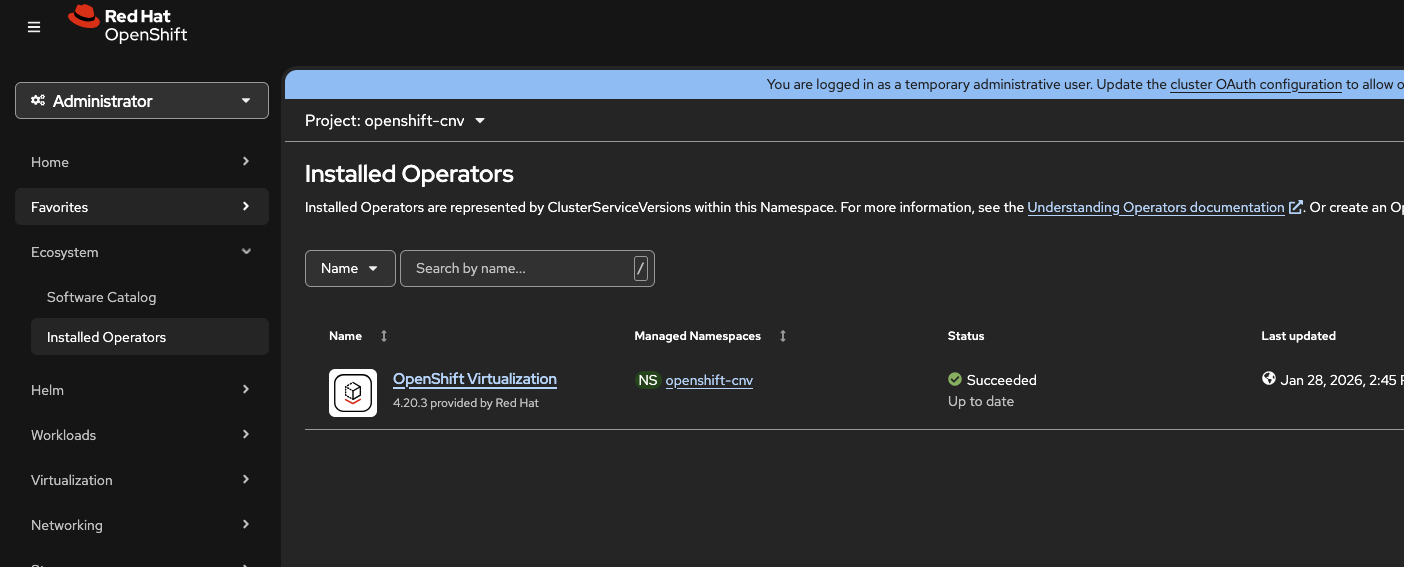Image resolution: width=1404 pixels, height=567 pixels.
Task: Focus the Search by name field
Action: click(x=527, y=268)
